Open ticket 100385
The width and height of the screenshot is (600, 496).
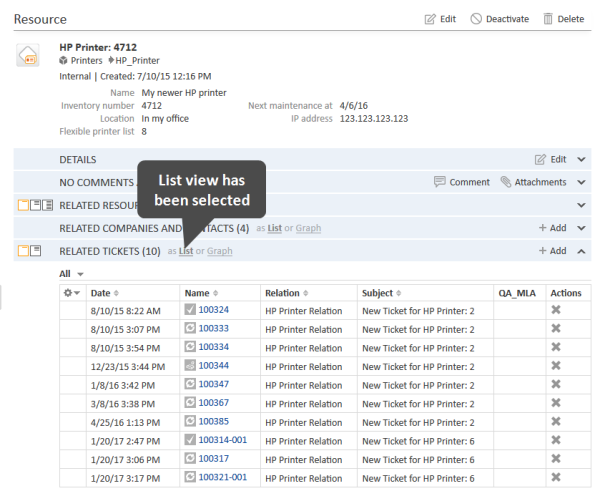click(214, 421)
